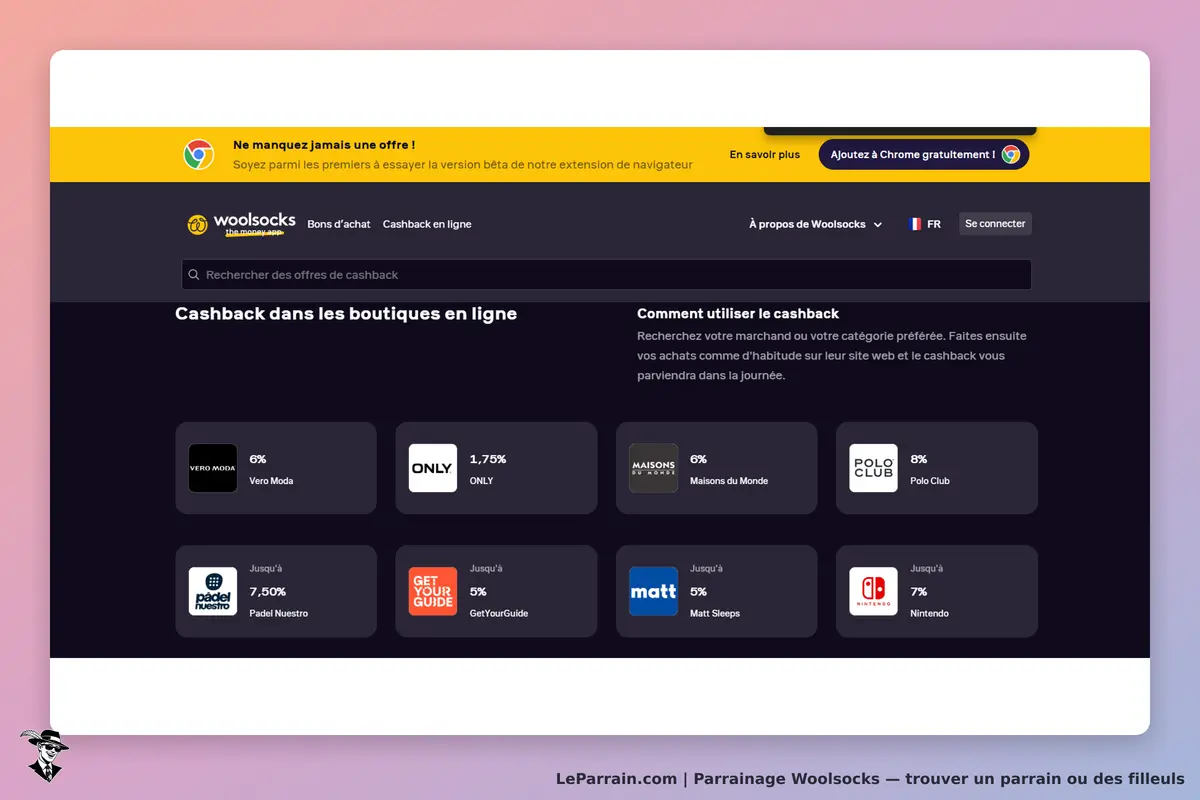
Task: Open the Matt Sleeps logo
Action: 653,591
